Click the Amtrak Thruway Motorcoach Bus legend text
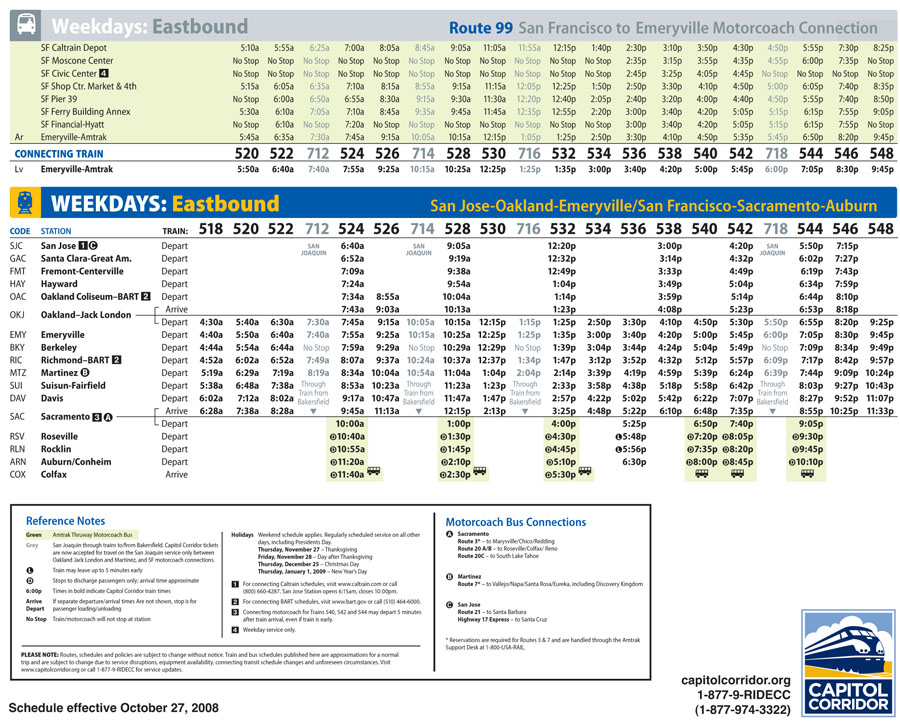The width and height of the screenshot is (900, 721). (x=92, y=535)
